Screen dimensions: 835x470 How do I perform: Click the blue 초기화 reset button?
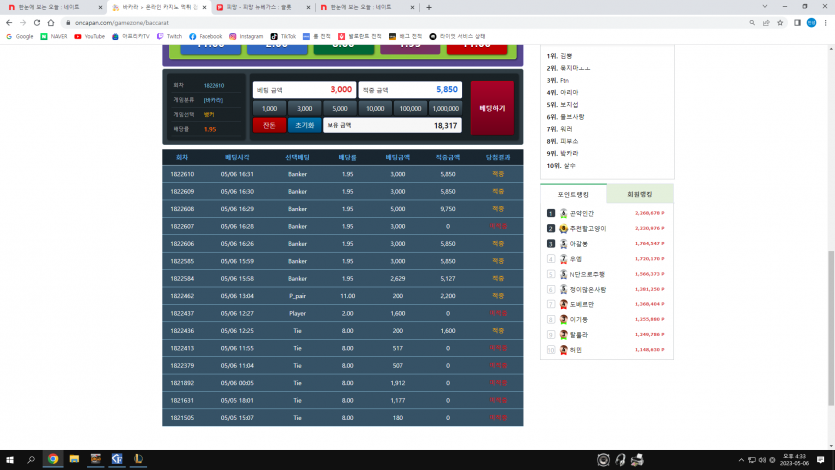(305, 126)
